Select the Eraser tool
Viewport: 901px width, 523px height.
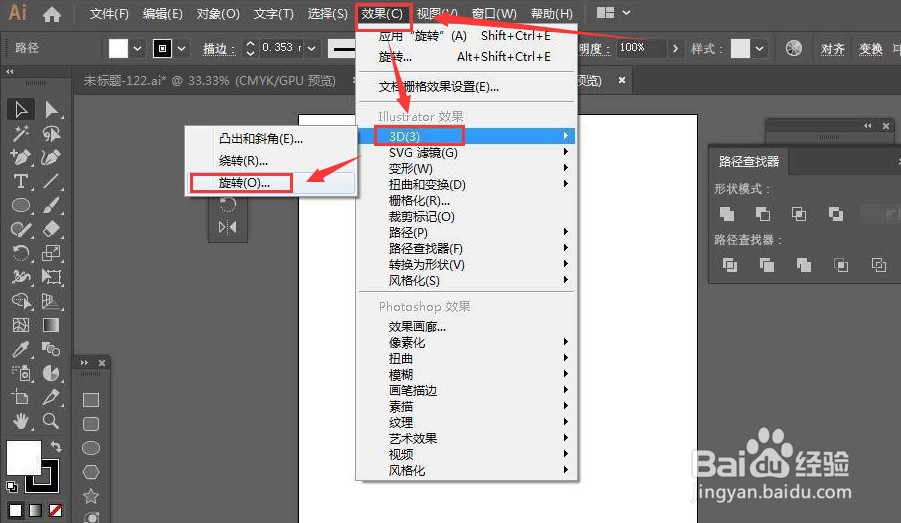pos(52,229)
